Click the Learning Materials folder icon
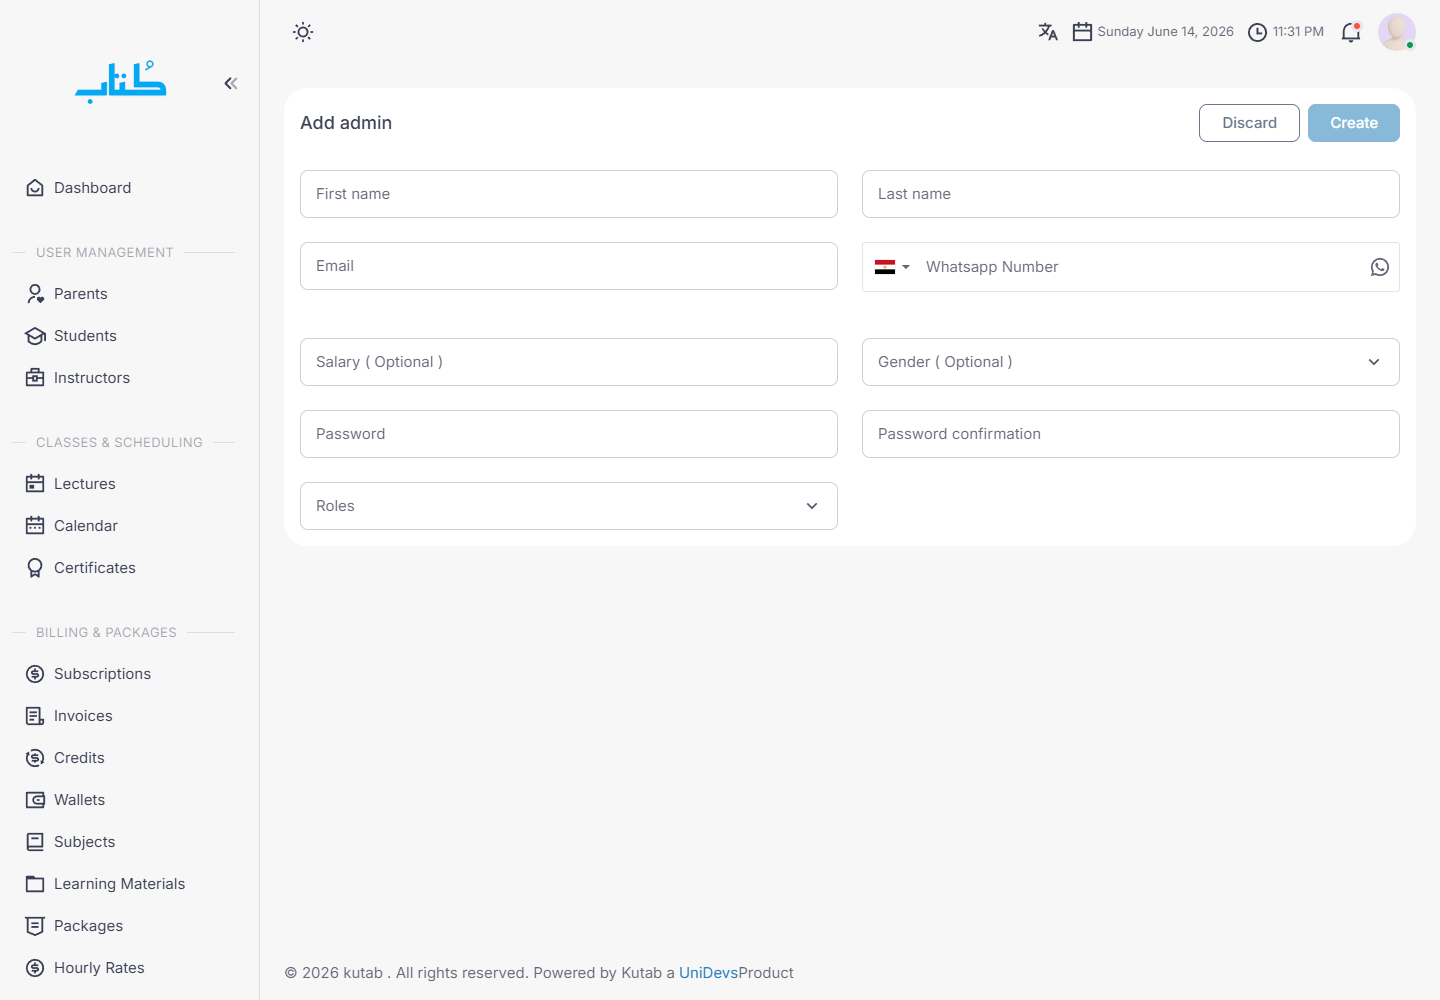 [x=35, y=884]
